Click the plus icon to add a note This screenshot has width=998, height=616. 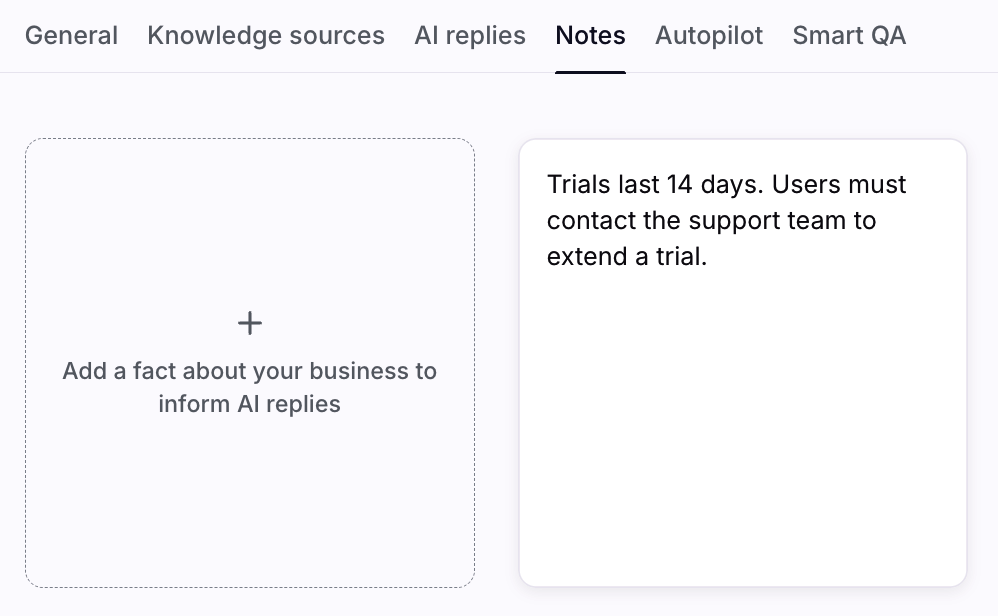pyautogui.click(x=249, y=323)
